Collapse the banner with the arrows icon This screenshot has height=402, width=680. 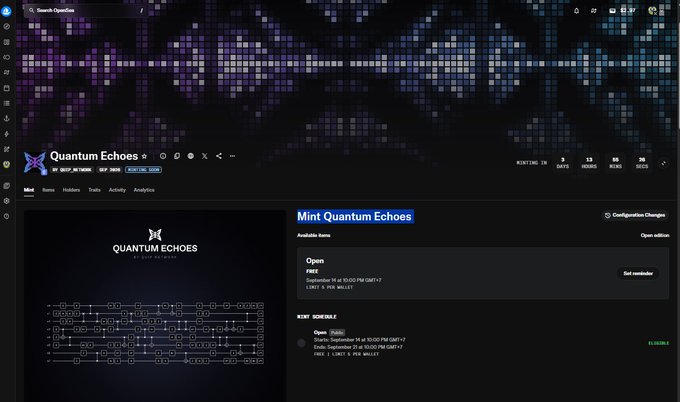[x=664, y=163]
